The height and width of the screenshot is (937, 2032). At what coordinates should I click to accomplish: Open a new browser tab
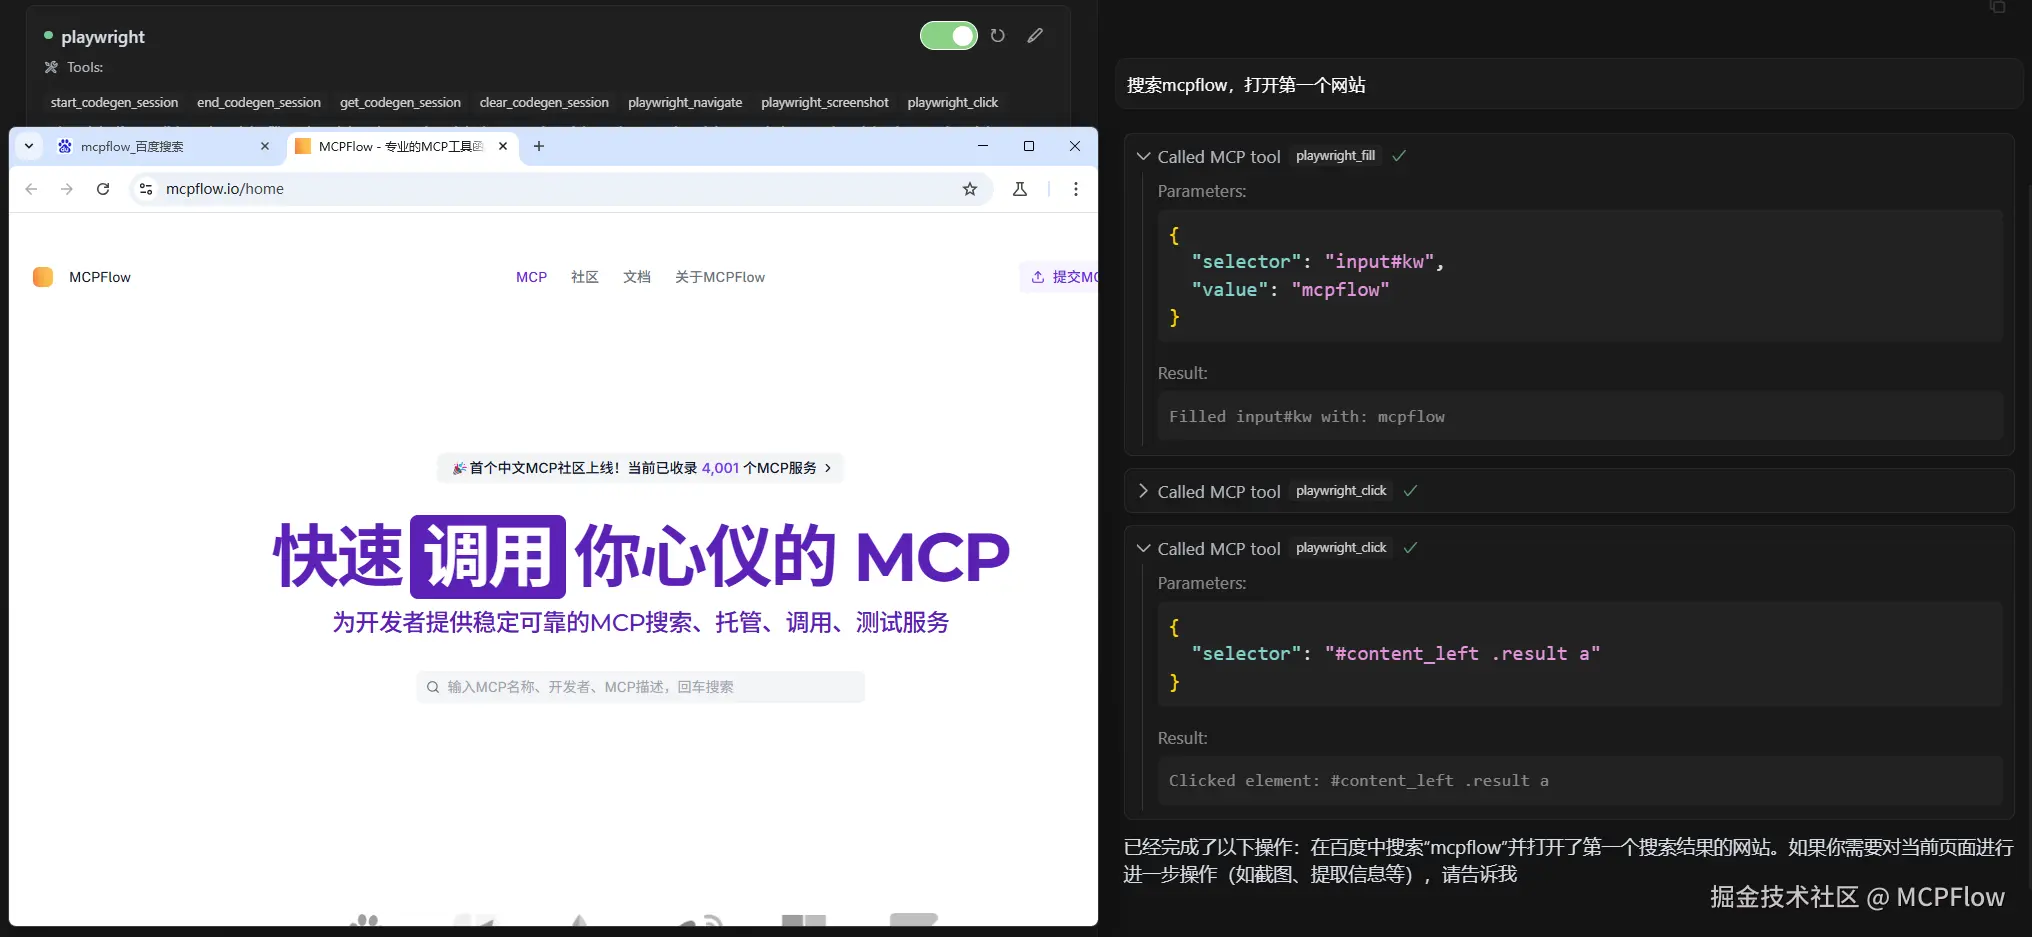tap(539, 146)
